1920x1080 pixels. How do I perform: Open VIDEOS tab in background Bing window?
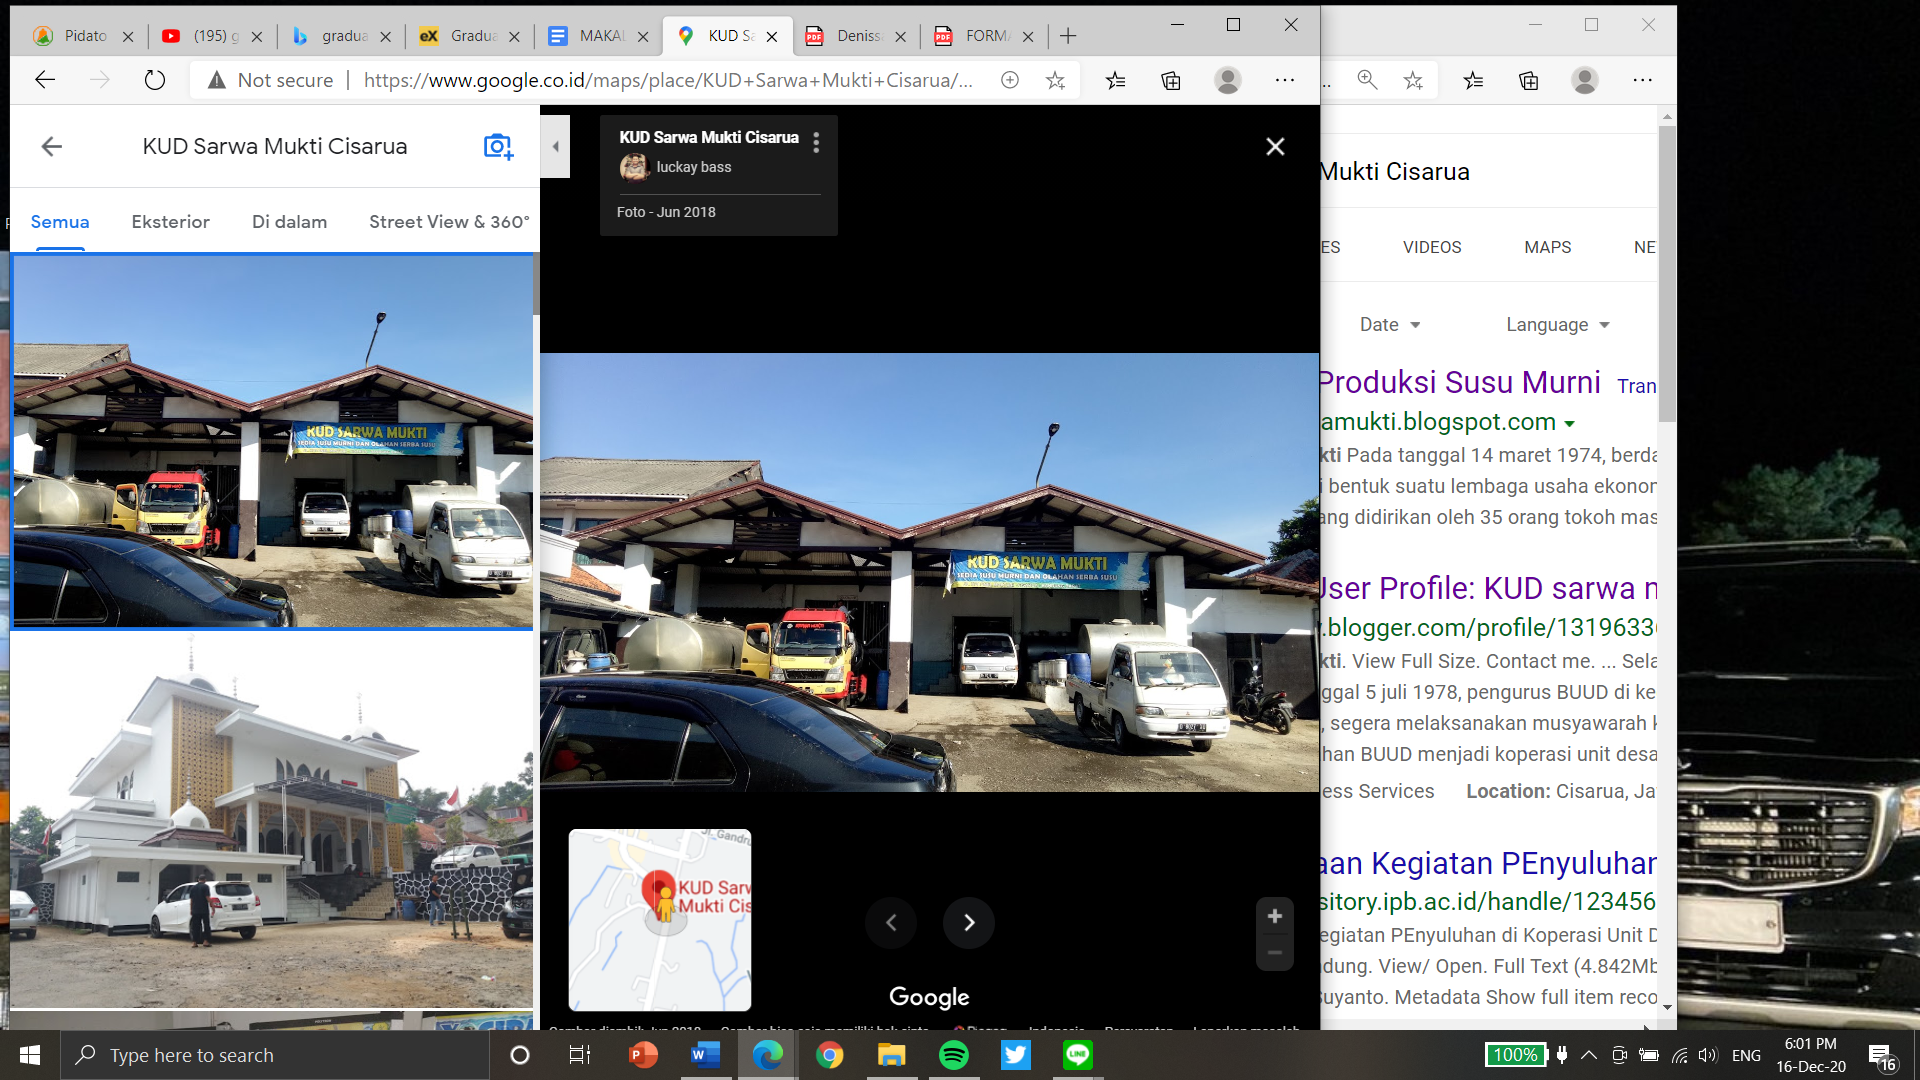tap(1432, 247)
